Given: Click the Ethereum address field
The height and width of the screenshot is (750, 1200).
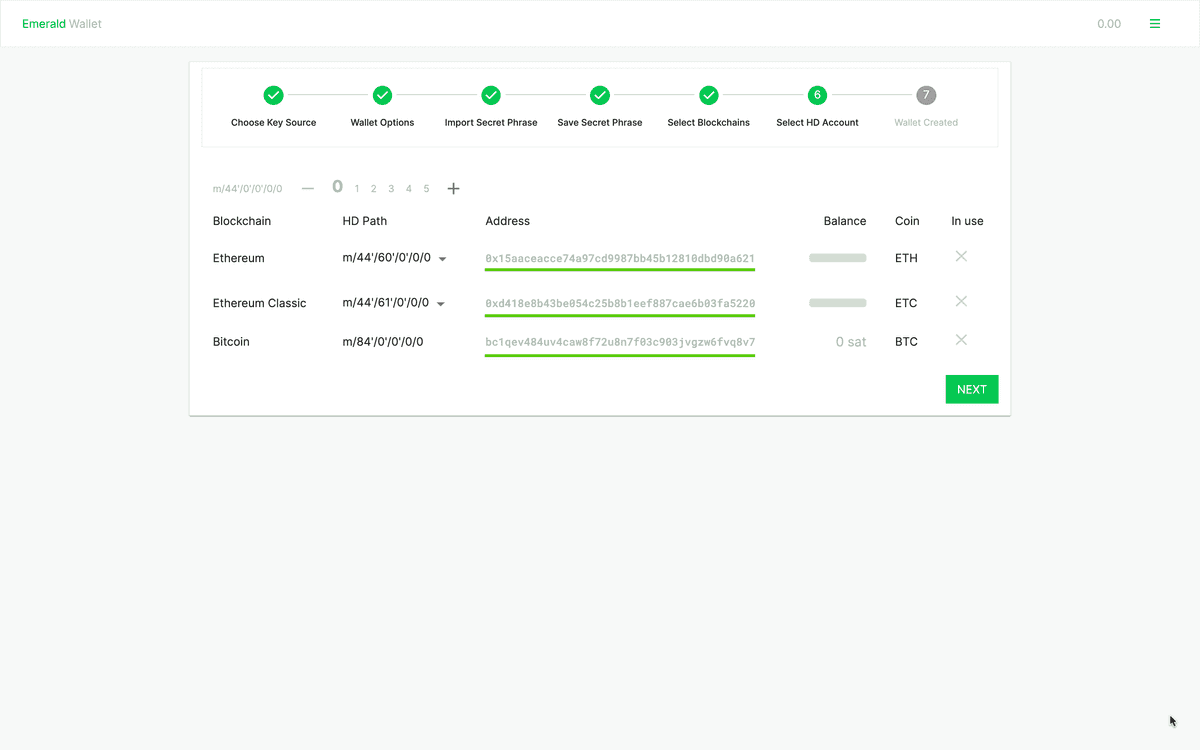Looking at the screenshot, I should [619, 258].
